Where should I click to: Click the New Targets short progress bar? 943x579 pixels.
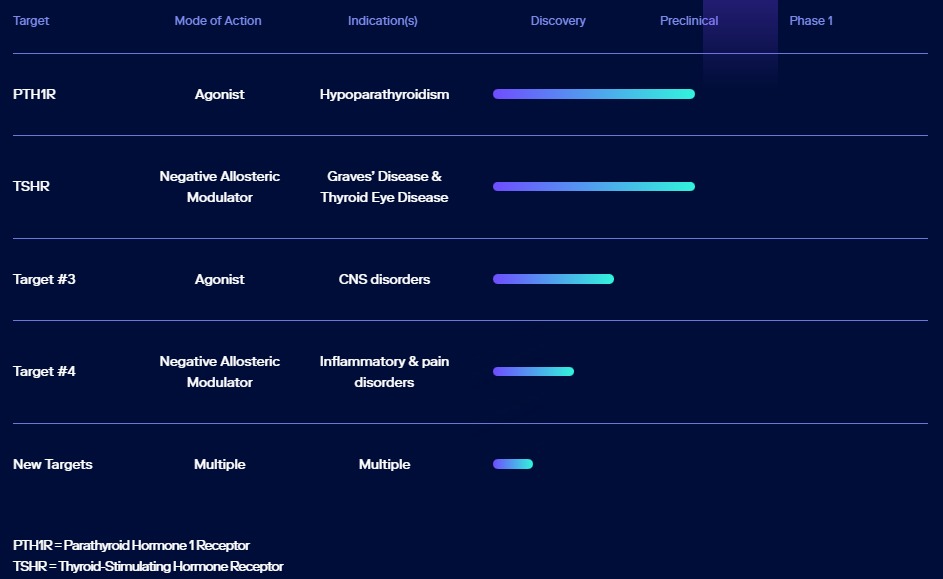[513, 464]
